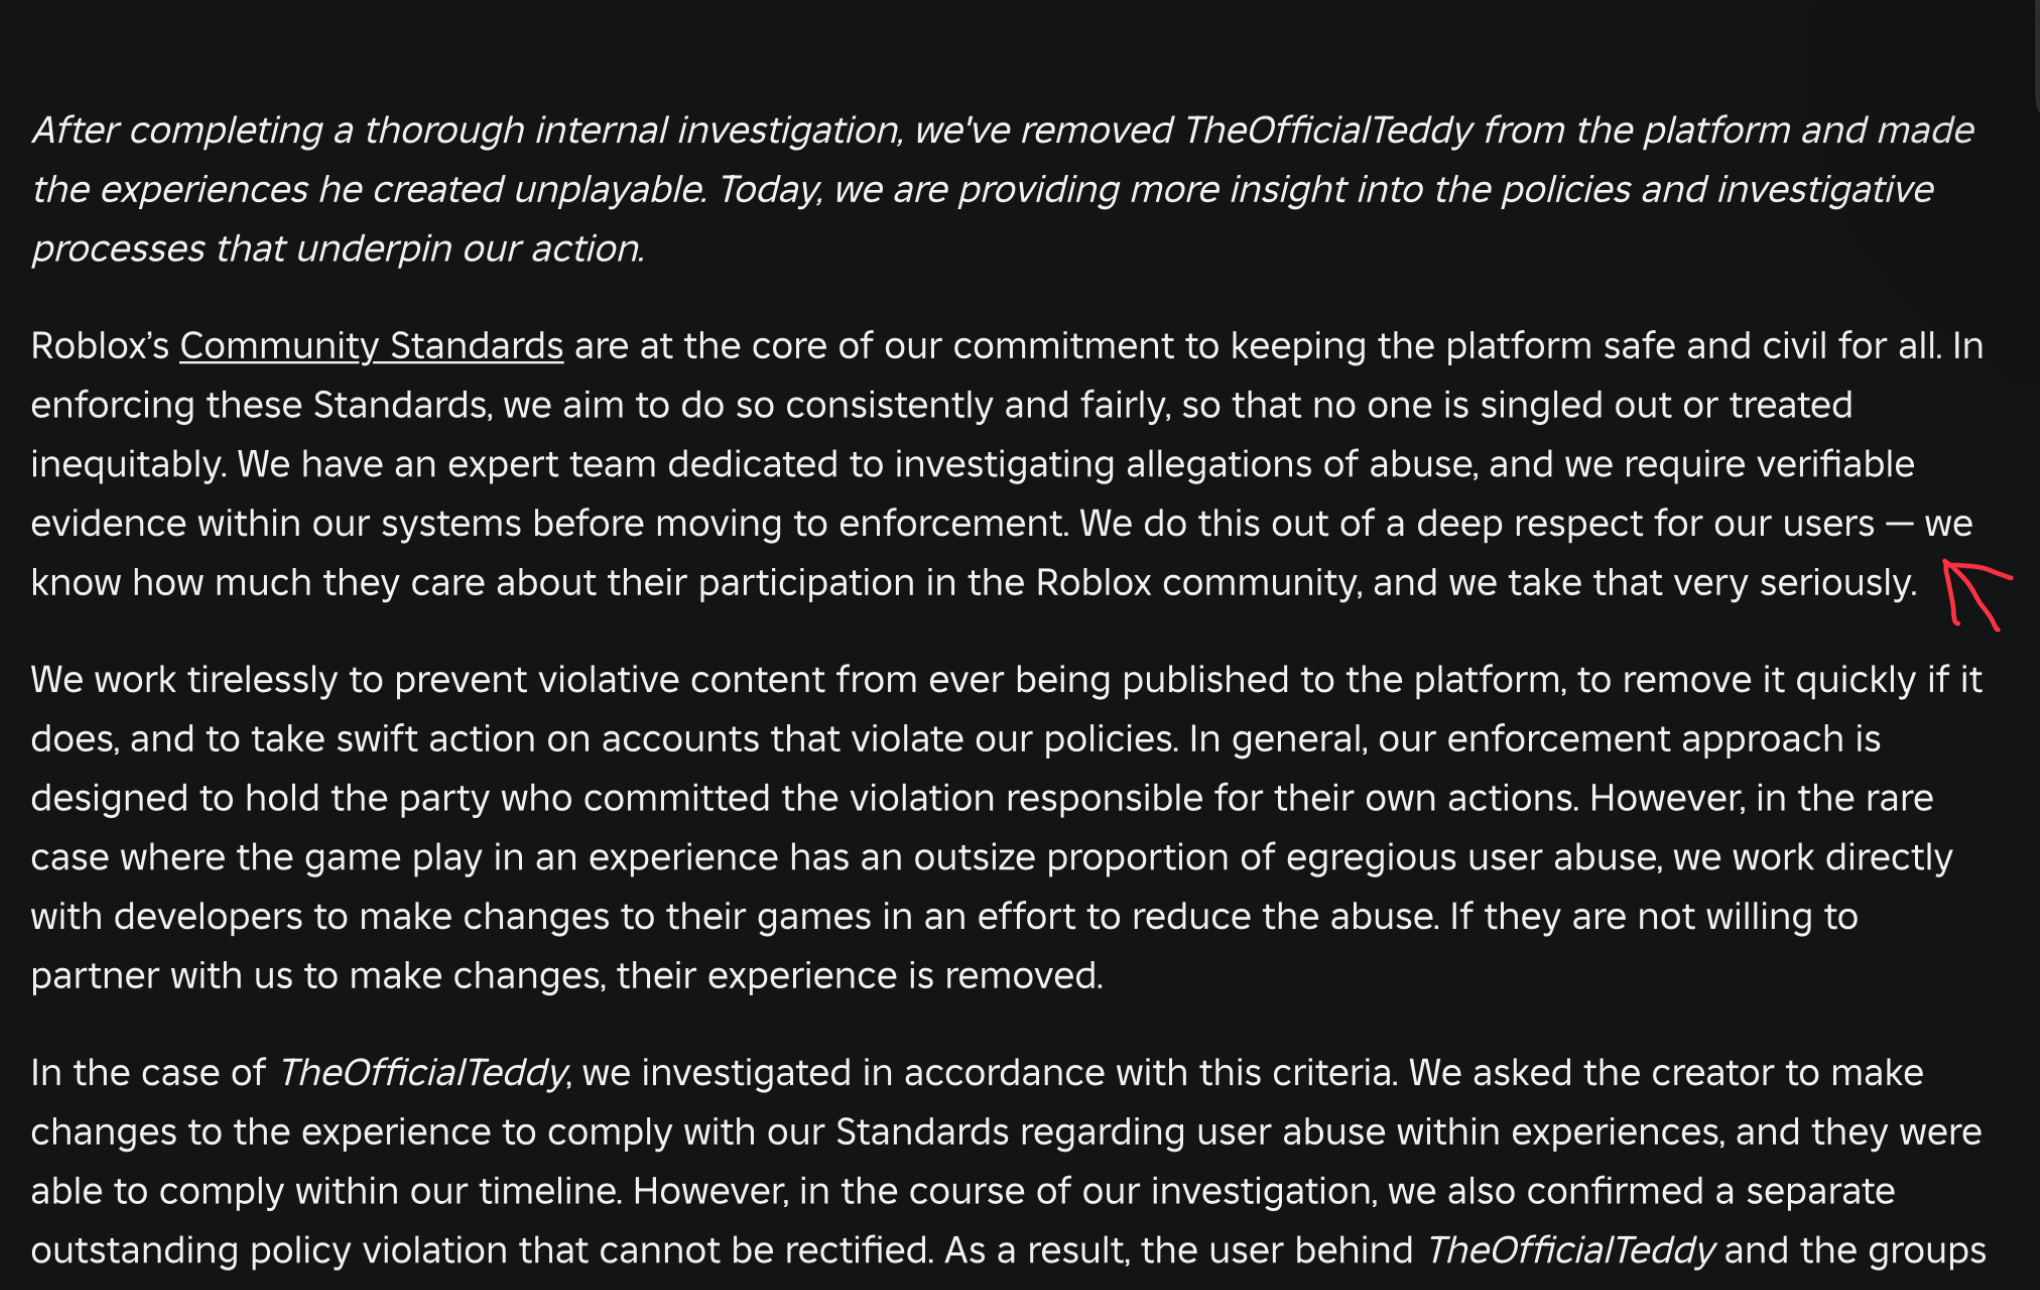The height and width of the screenshot is (1290, 2040).
Task: Click italic TheOfficialTeddy before 'and the groups'
Action: (1570, 1251)
